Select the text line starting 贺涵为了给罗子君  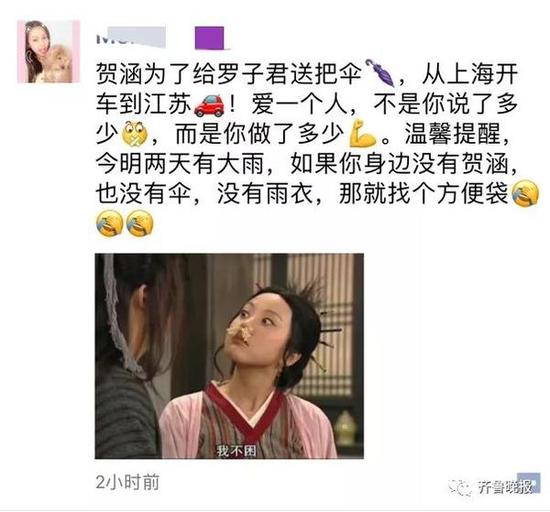307,74
